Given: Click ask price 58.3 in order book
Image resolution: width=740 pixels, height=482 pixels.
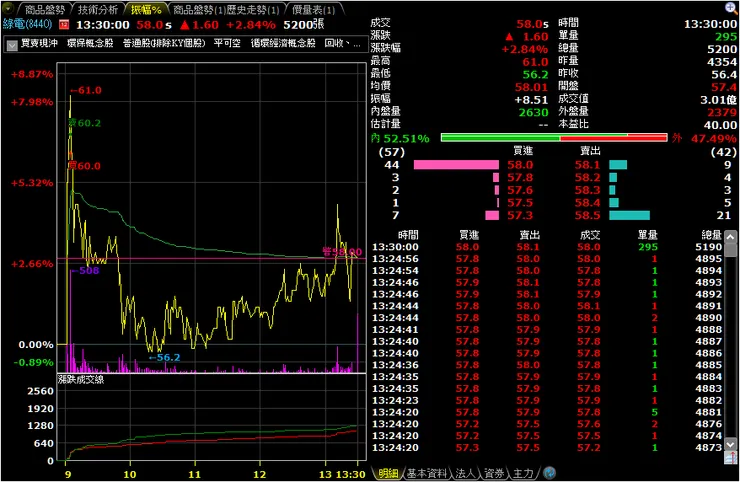Looking at the screenshot, I should 587,190.
